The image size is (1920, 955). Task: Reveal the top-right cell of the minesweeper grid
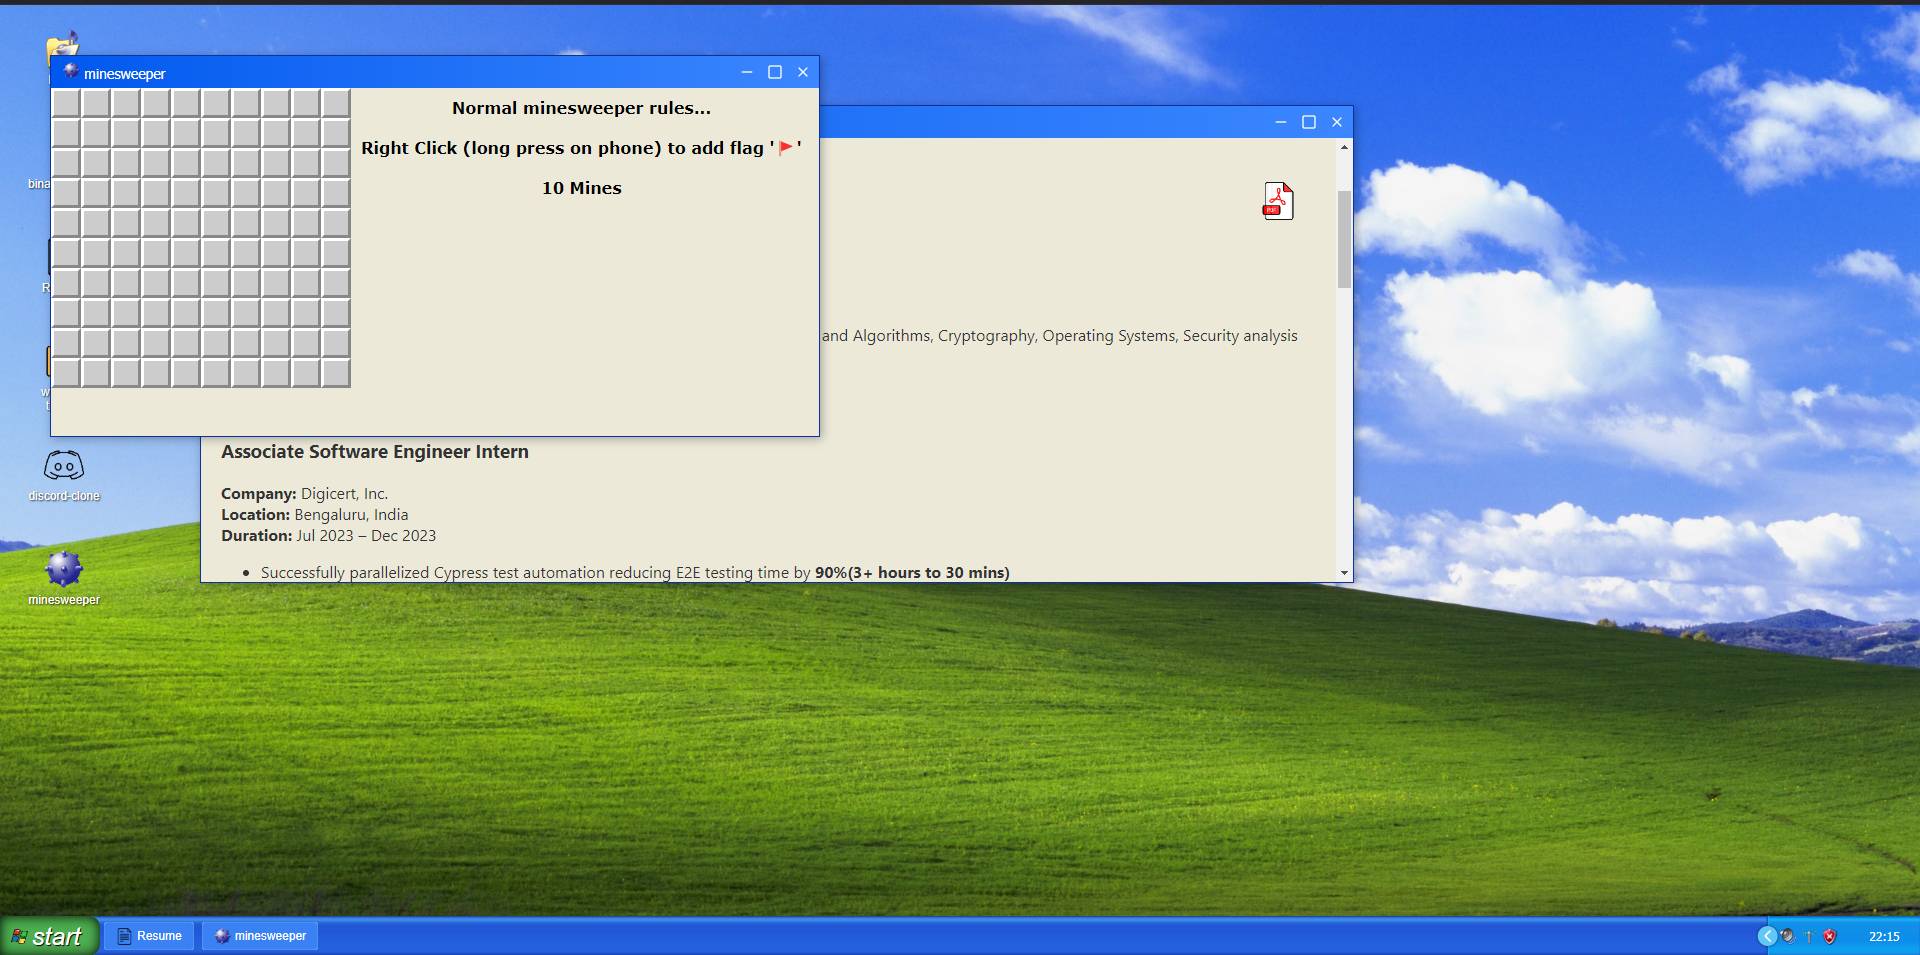pyautogui.click(x=336, y=103)
